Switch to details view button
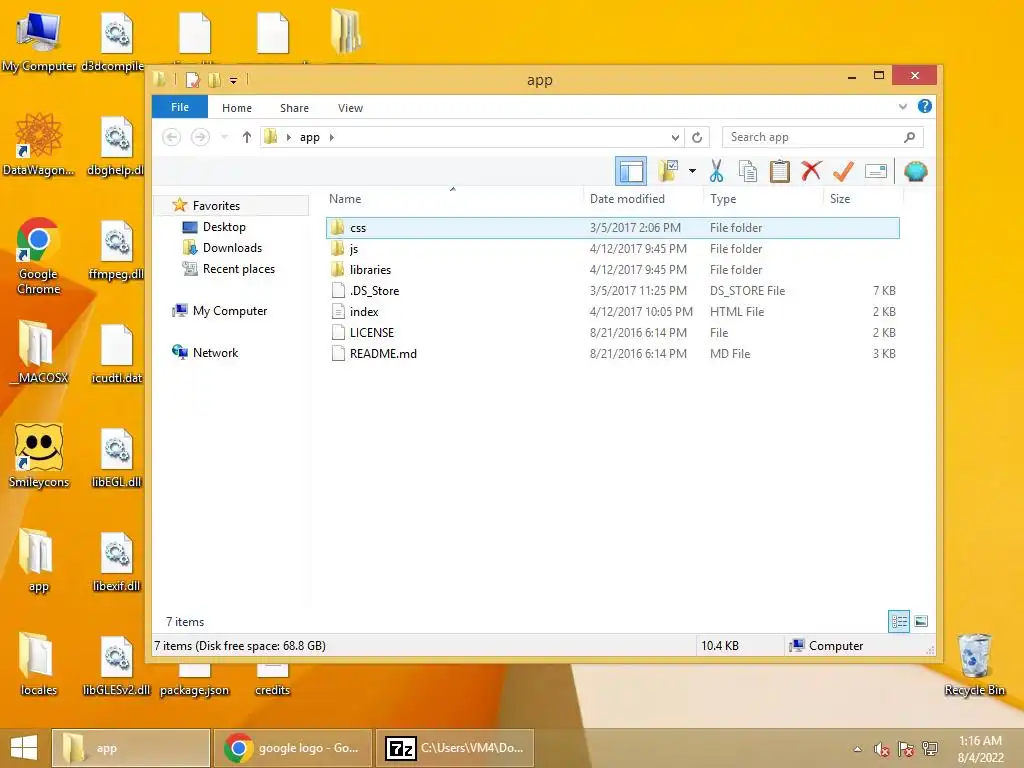 click(899, 621)
